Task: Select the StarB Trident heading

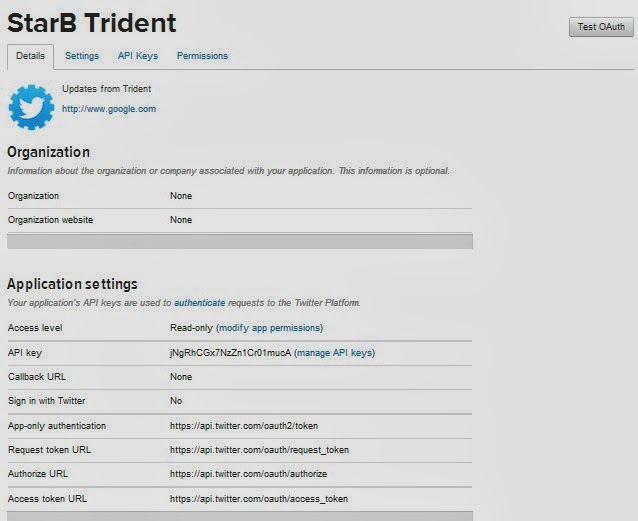Action: click(x=92, y=23)
